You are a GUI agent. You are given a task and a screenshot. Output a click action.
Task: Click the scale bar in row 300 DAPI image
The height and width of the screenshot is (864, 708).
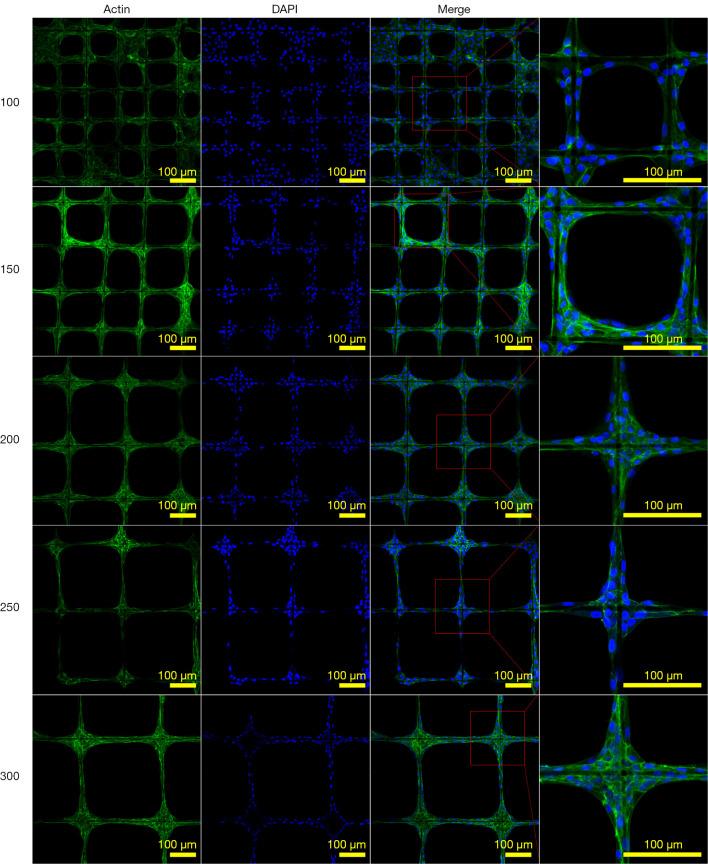(347, 855)
